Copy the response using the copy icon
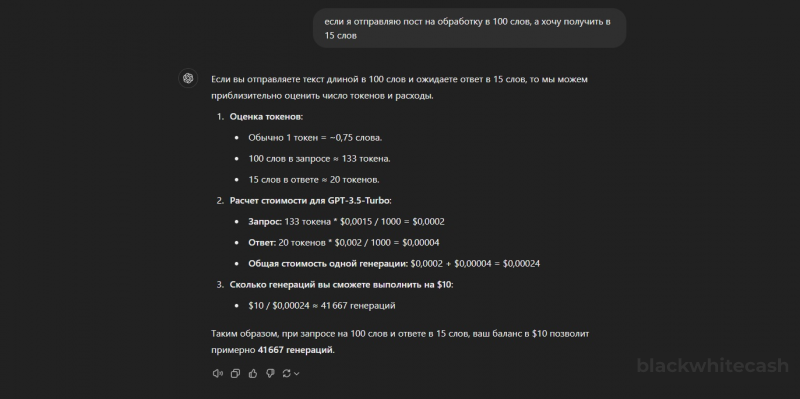 point(235,373)
